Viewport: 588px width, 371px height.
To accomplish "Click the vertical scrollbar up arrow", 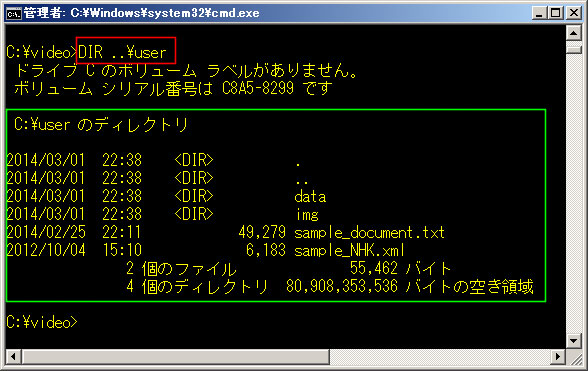I will (573, 33).
